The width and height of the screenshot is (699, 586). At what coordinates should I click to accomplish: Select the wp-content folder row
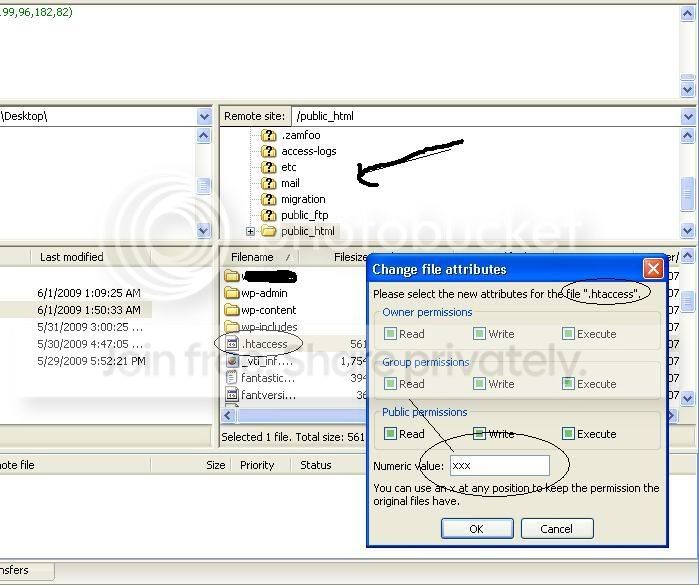(x=294, y=310)
